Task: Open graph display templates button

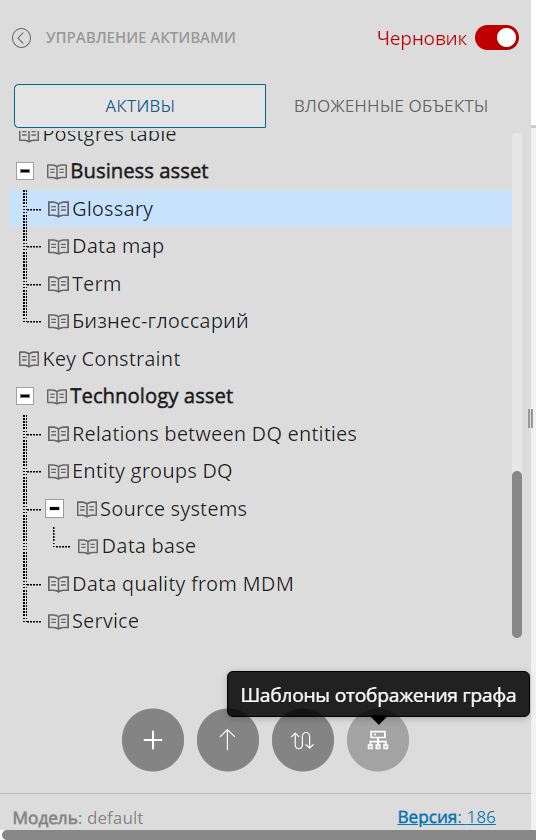Action: [x=378, y=740]
